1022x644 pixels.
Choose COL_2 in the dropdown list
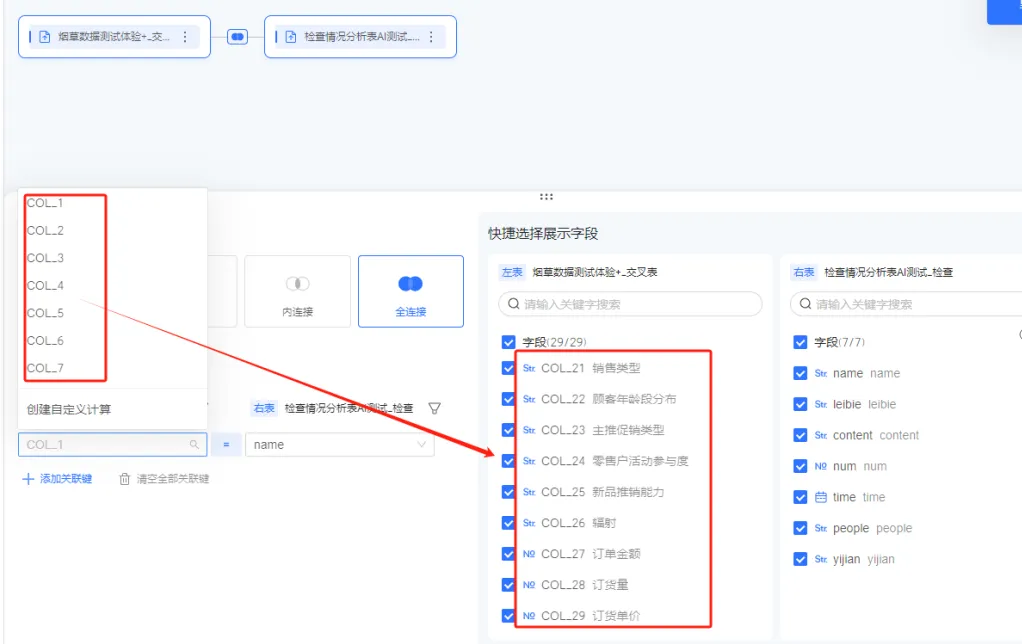[x=45, y=231]
